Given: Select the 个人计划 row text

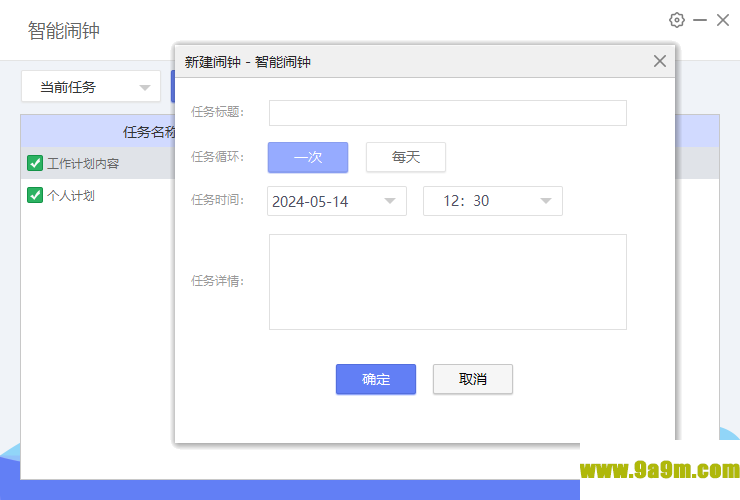Looking at the screenshot, I should point(71,195).
